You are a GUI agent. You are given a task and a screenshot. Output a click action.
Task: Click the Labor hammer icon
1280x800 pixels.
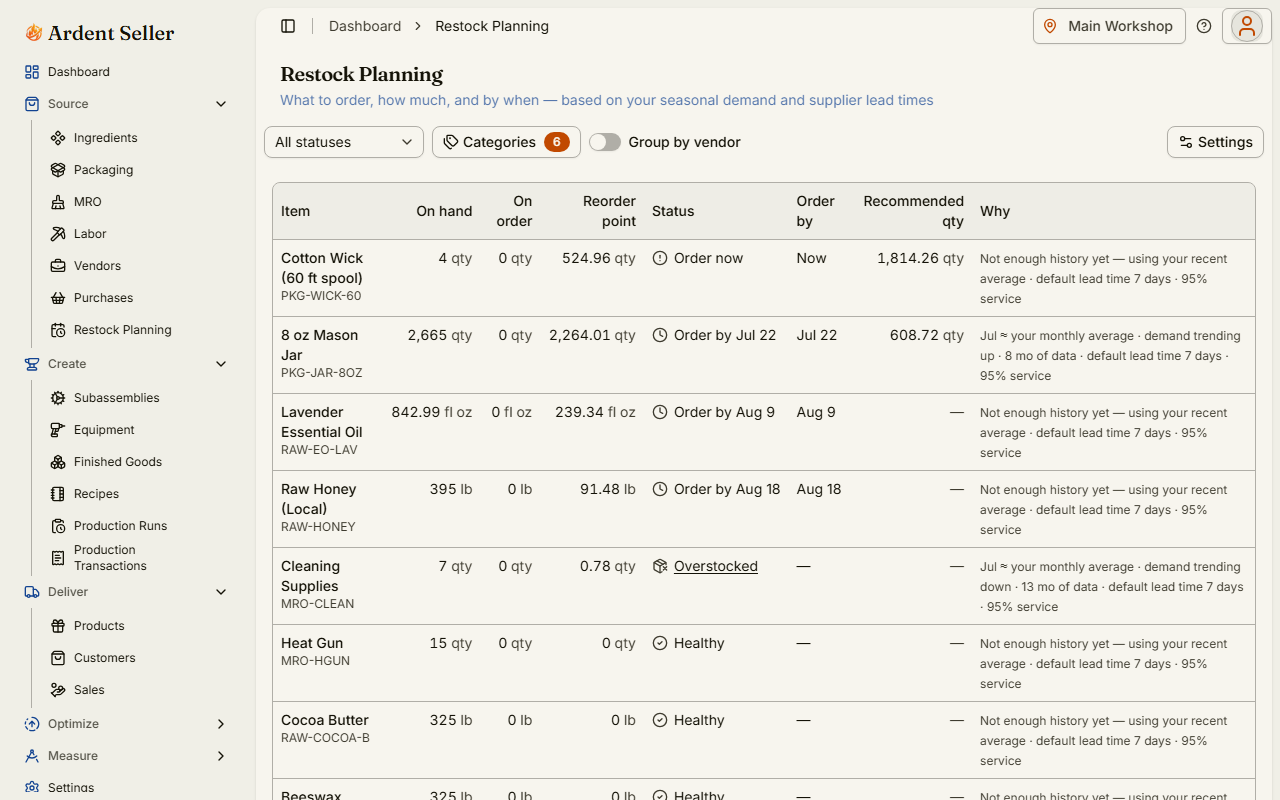(58, 234)
